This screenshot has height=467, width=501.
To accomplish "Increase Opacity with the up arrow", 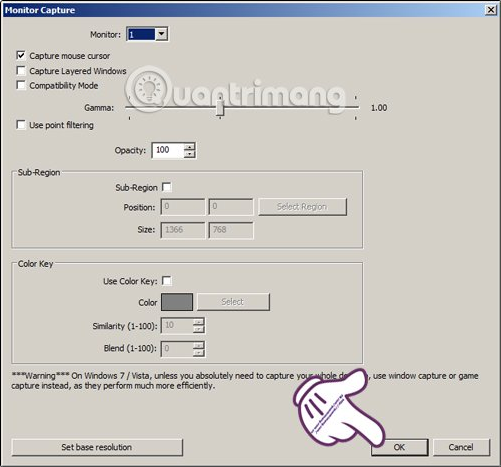I will point(189,147).
